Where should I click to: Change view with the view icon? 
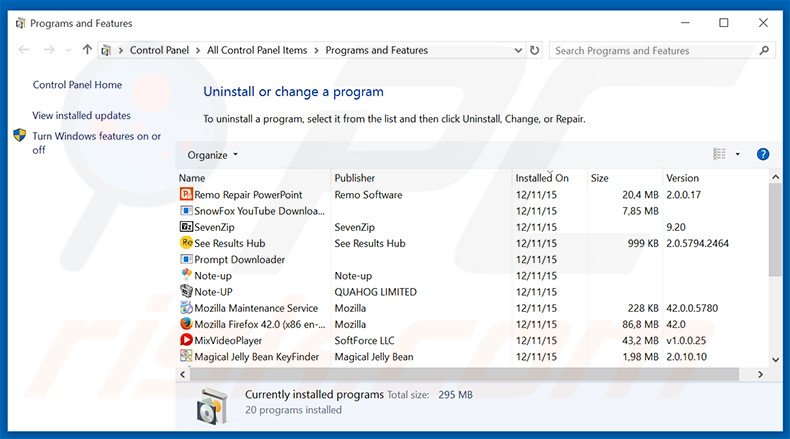[719, 154]
